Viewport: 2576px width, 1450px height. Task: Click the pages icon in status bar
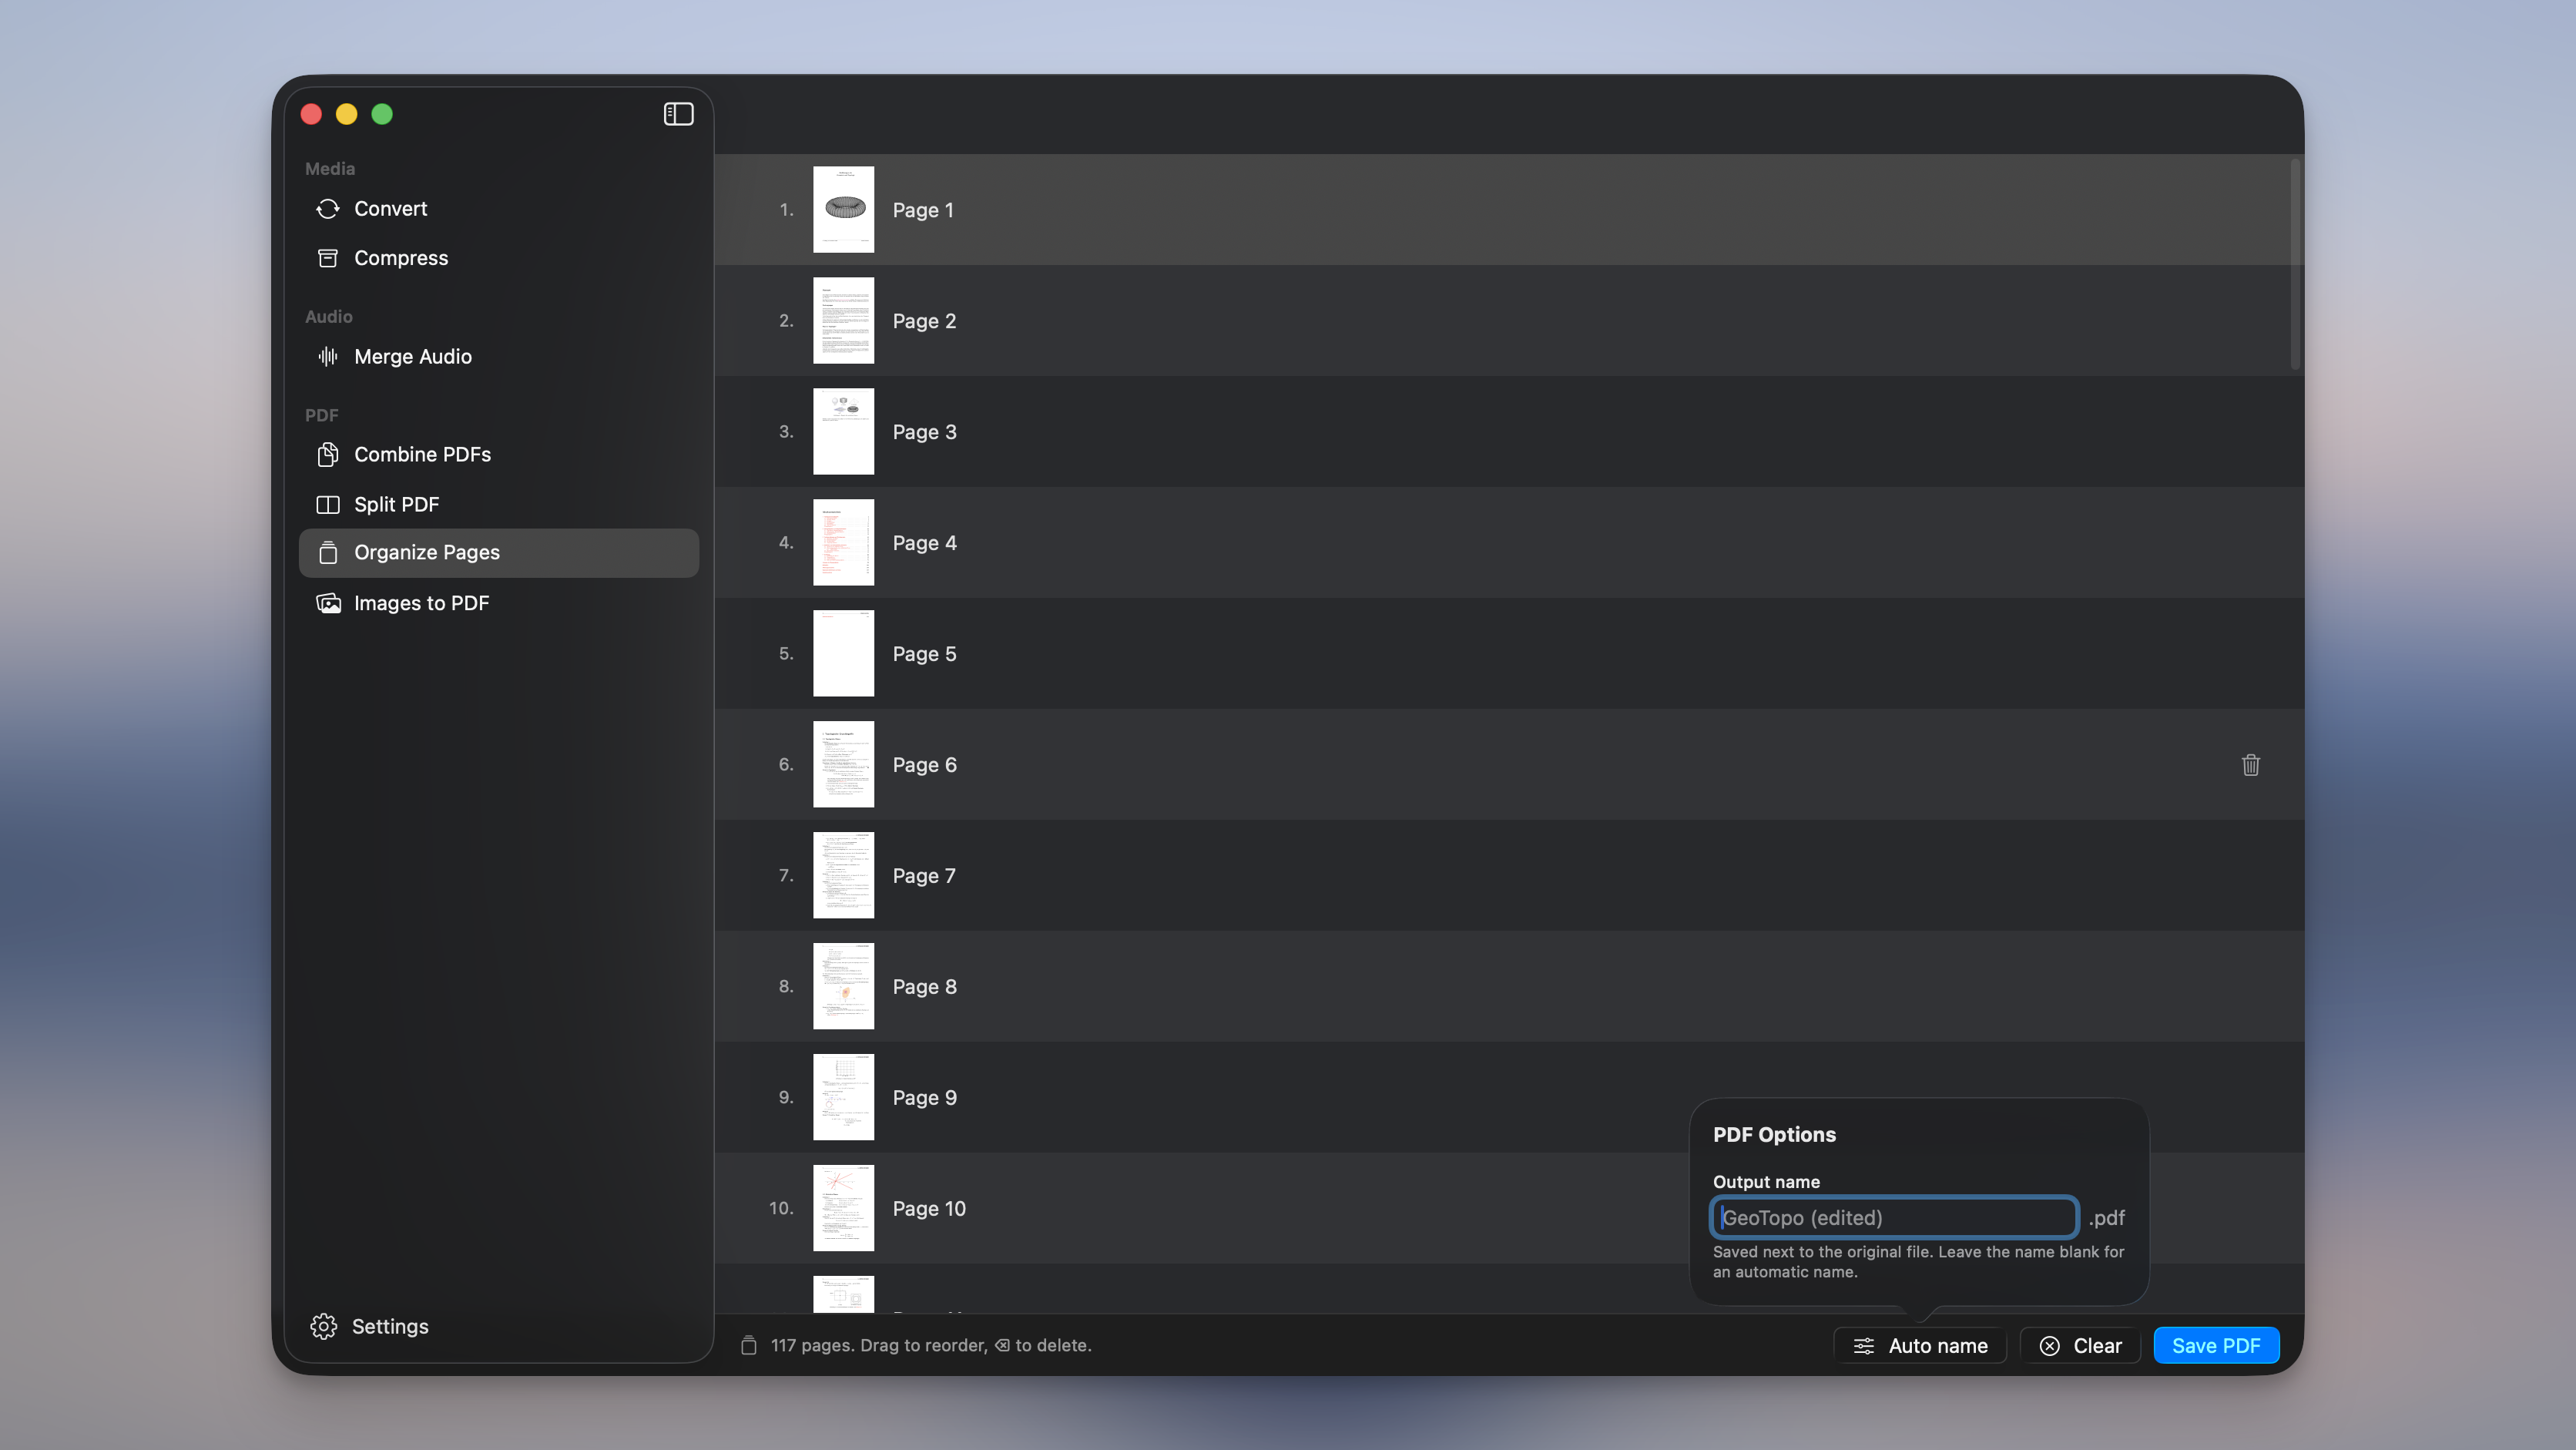[x=748, y=1345]
